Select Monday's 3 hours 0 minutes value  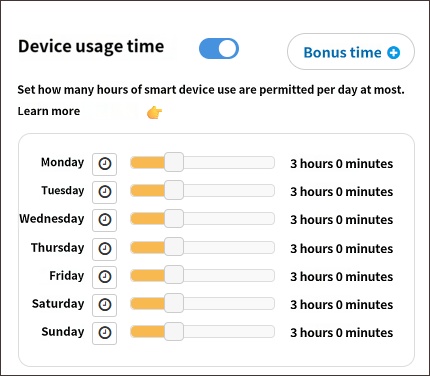[x=341, y=164]
